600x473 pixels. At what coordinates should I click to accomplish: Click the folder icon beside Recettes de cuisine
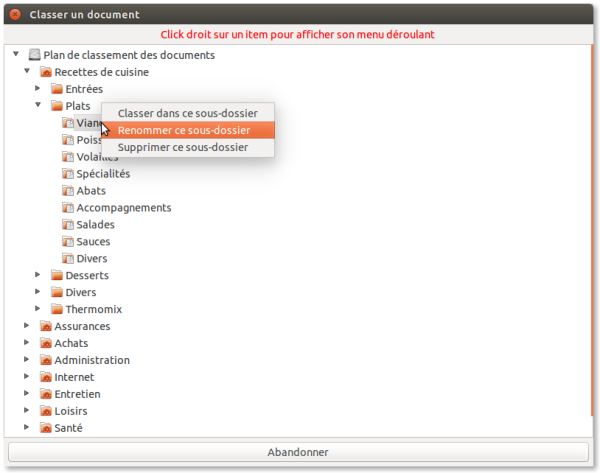click(45, 72)
